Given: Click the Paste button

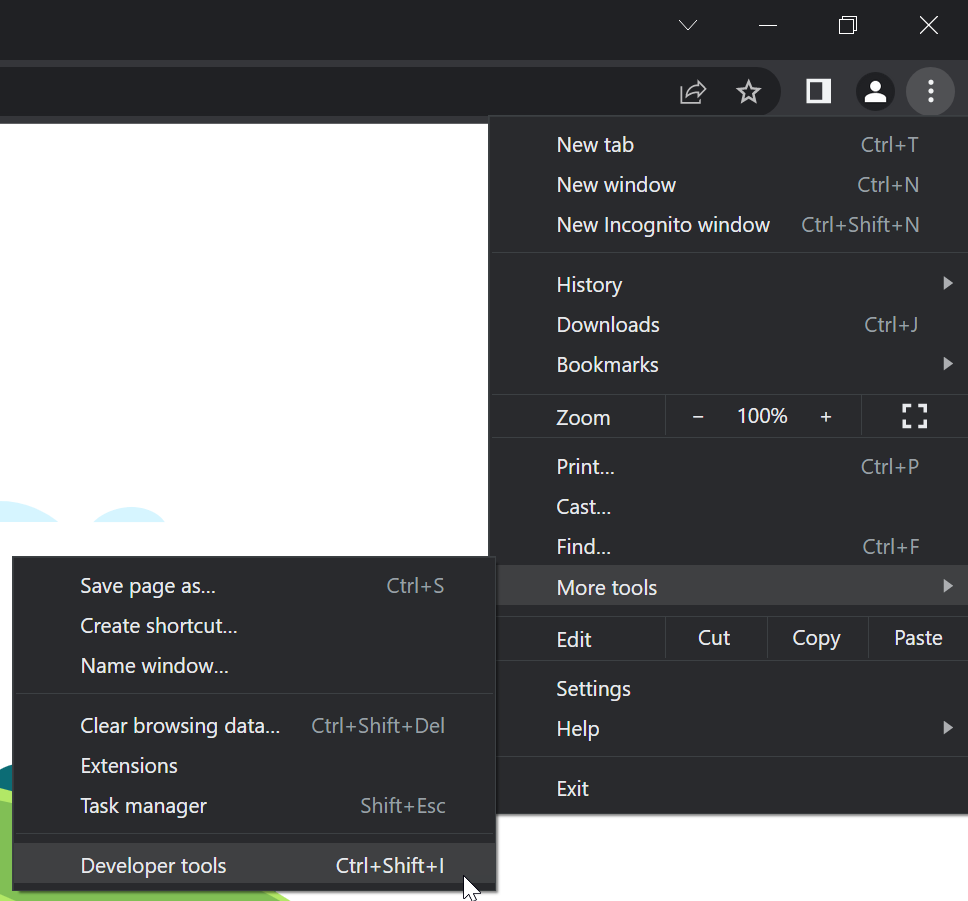Looking at the screenshot, I should pyautogui.click(x=918, y=638).
